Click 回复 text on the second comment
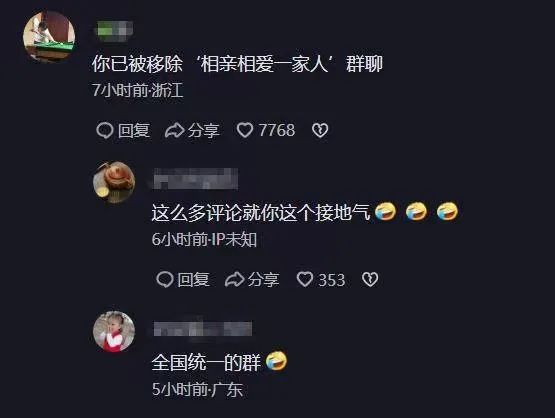This screenshot has height=418, width=555. pyautogui.click(x=194, y=280)
